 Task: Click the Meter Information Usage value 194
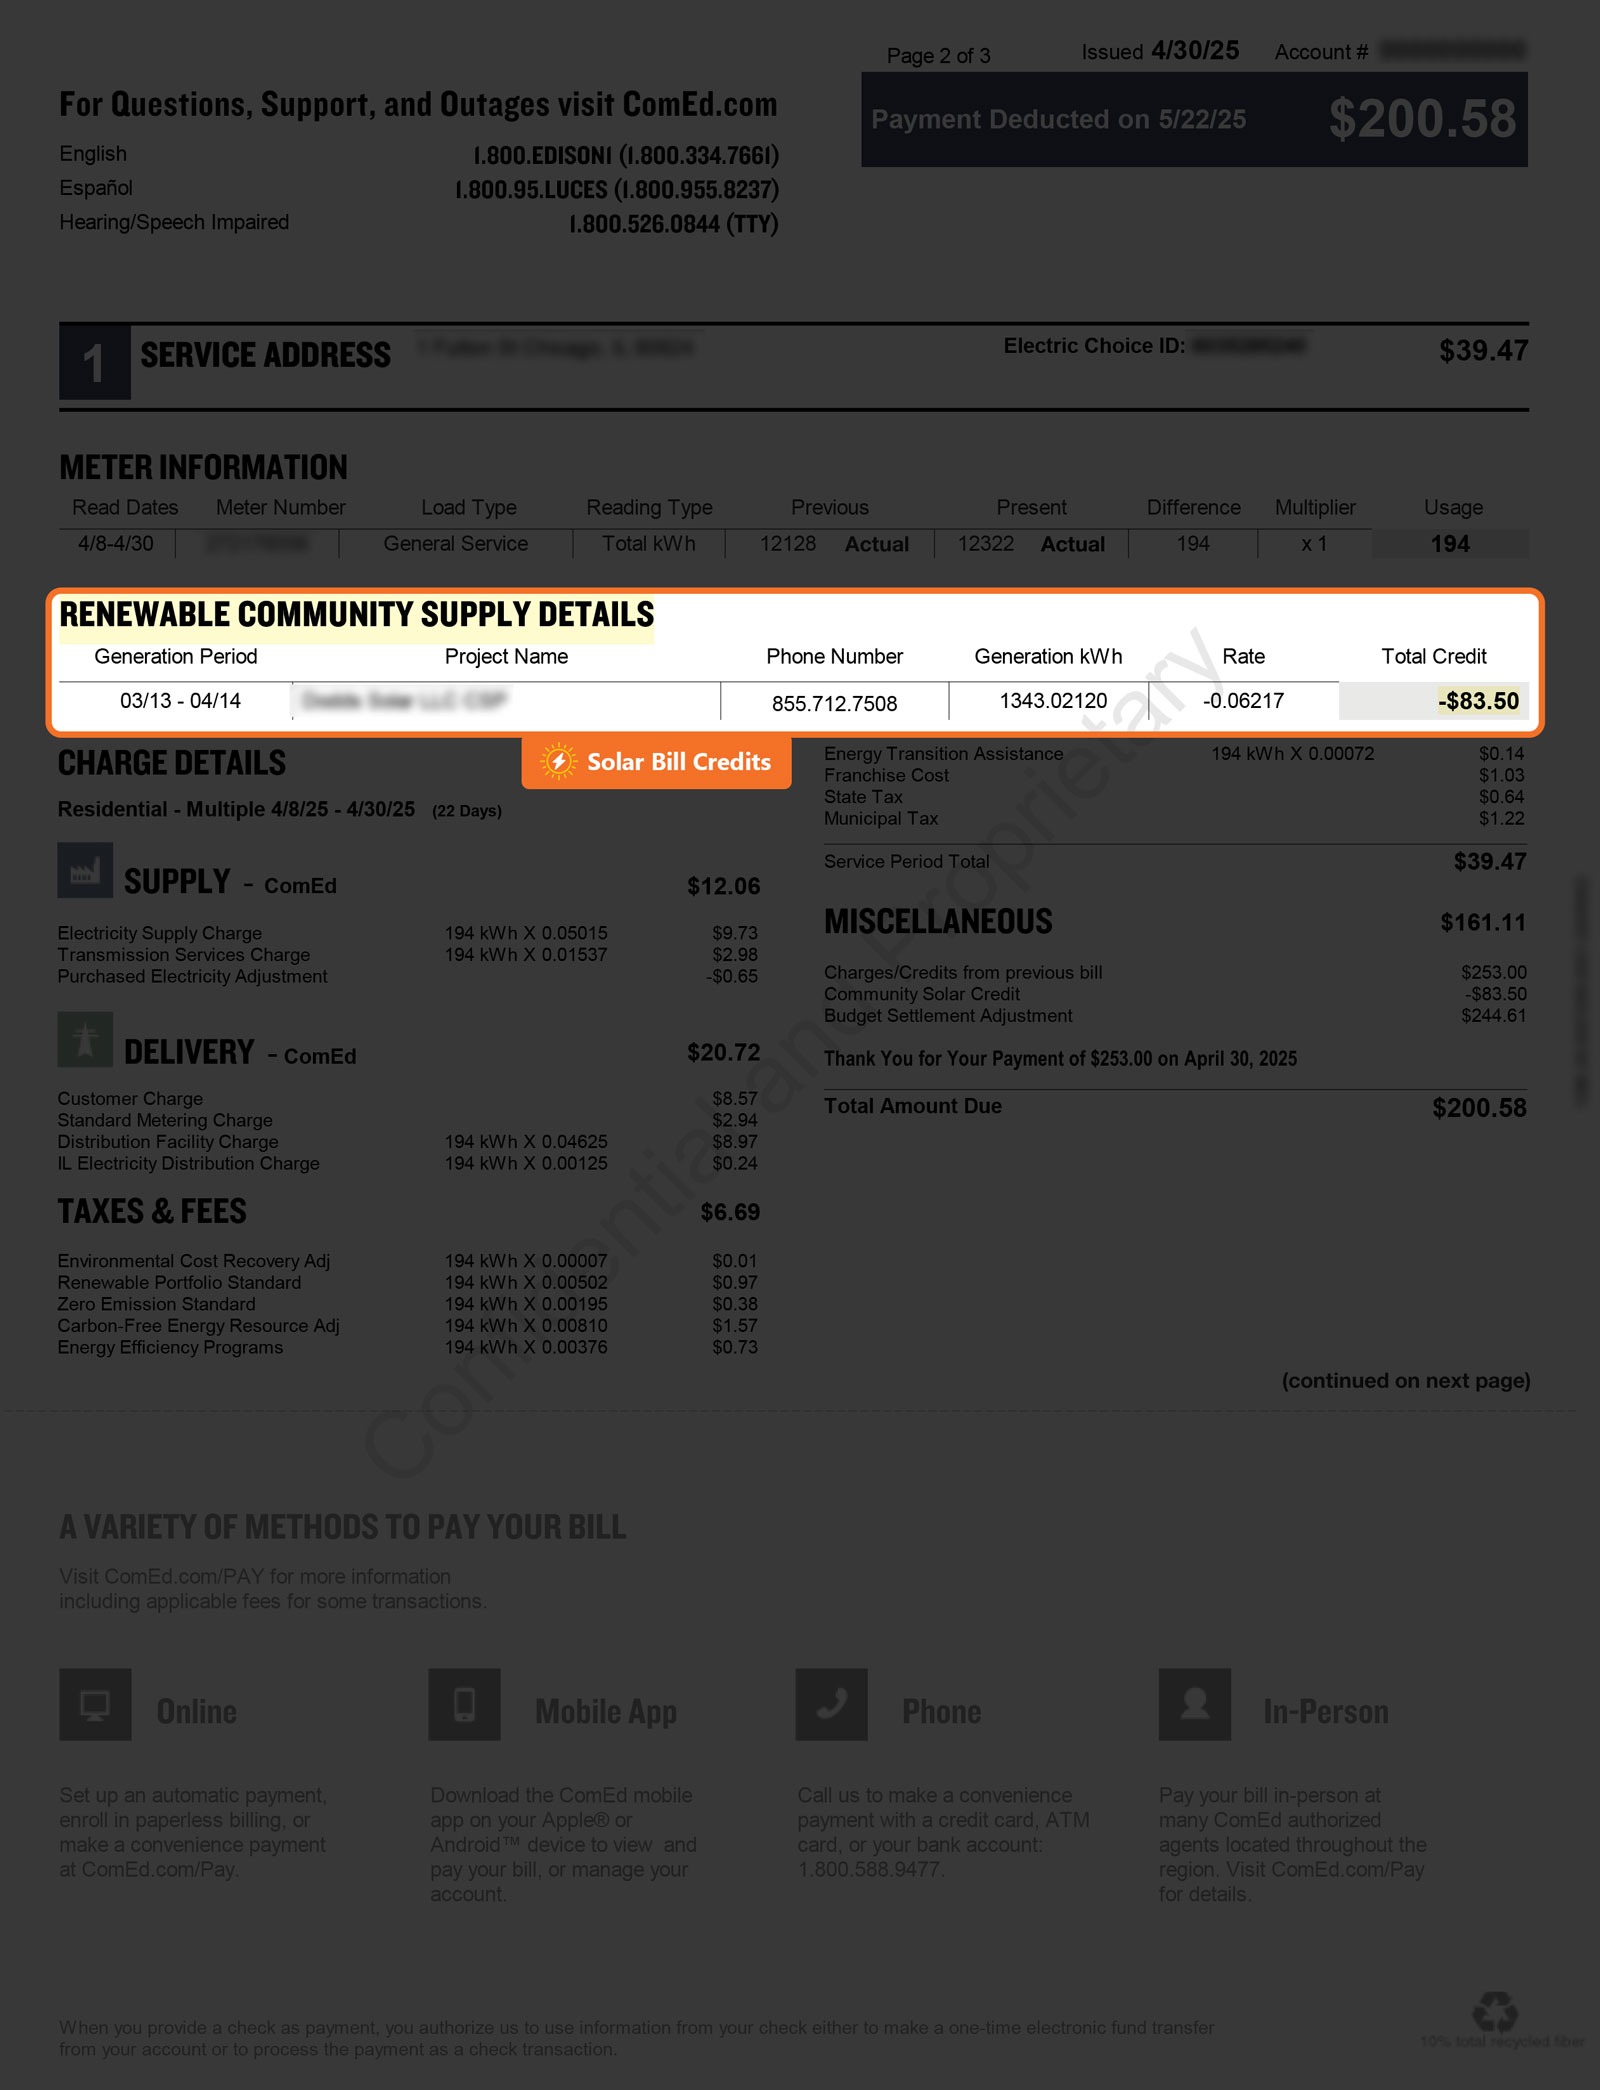tap(1449, 544)
